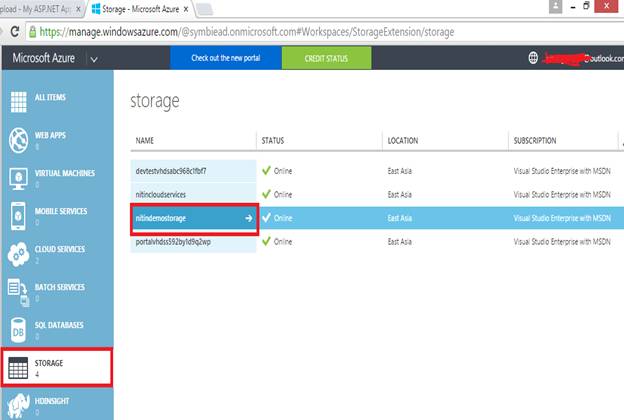The width and height of the screenshot is (624, 420).
Task: Select CLOUD SERVICES label in sidebar
Action: (60, 249)
